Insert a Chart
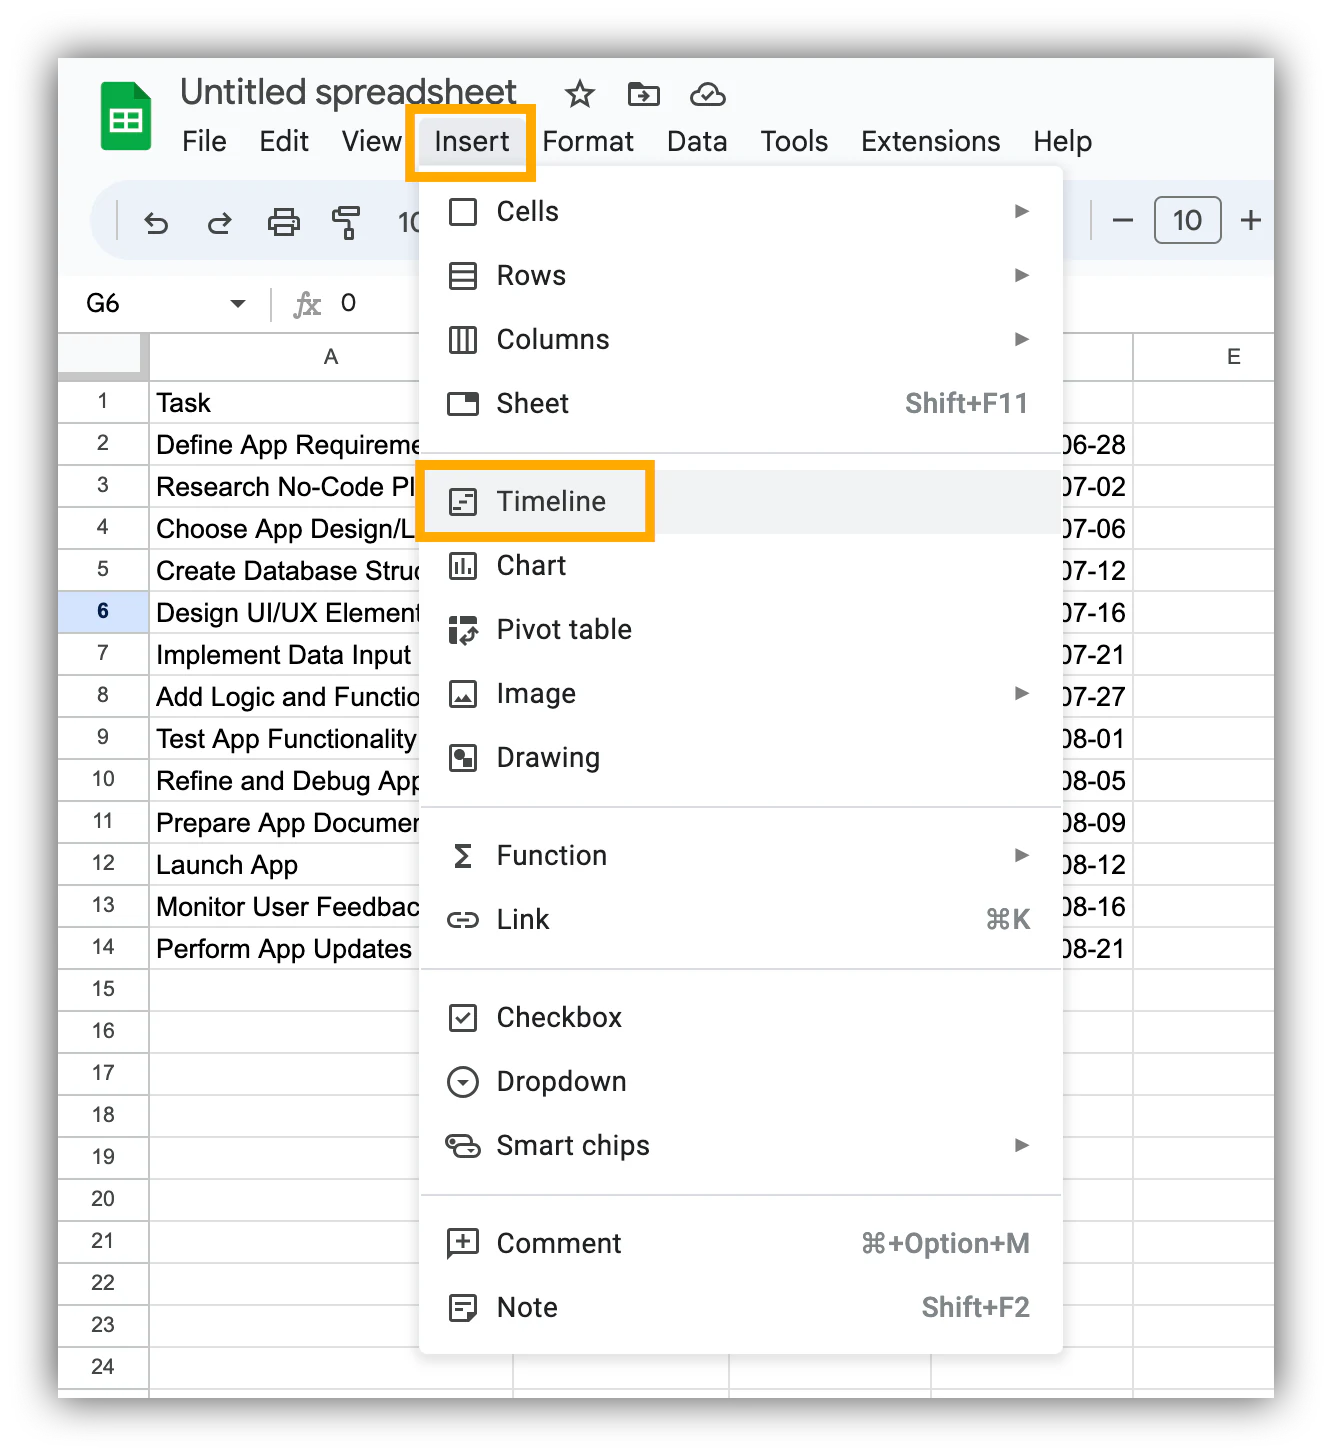Screen dimensions: 1332x1456 pos(741,566)
